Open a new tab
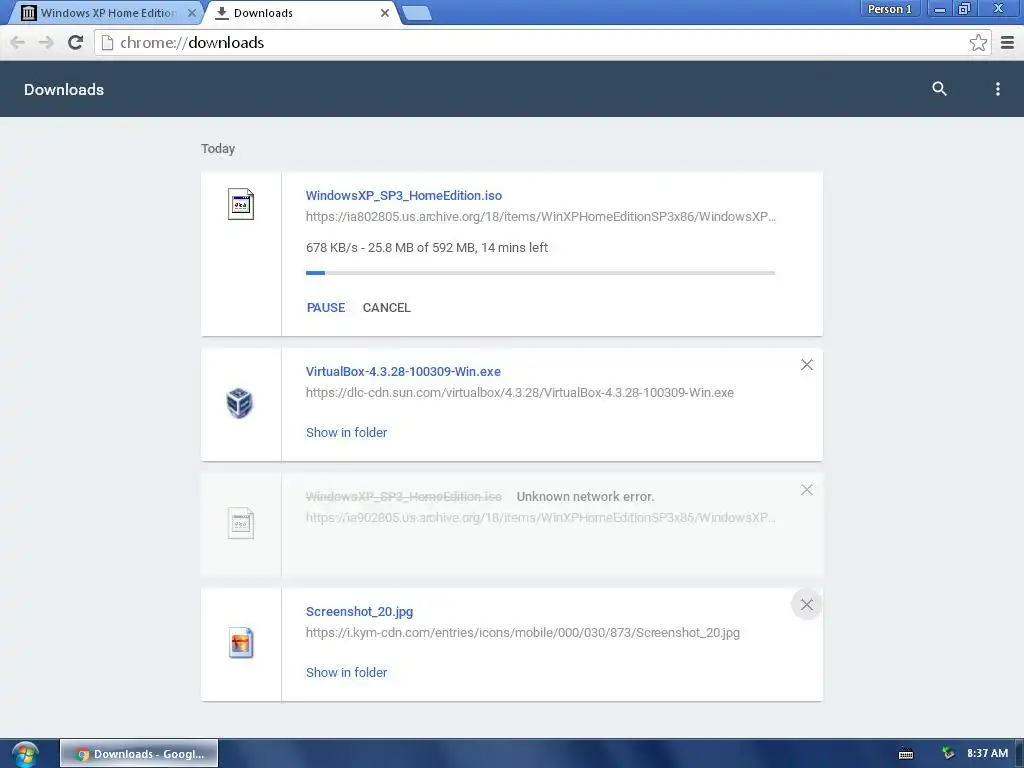This screenshot has width=1024, height=768. click(416, 13)
